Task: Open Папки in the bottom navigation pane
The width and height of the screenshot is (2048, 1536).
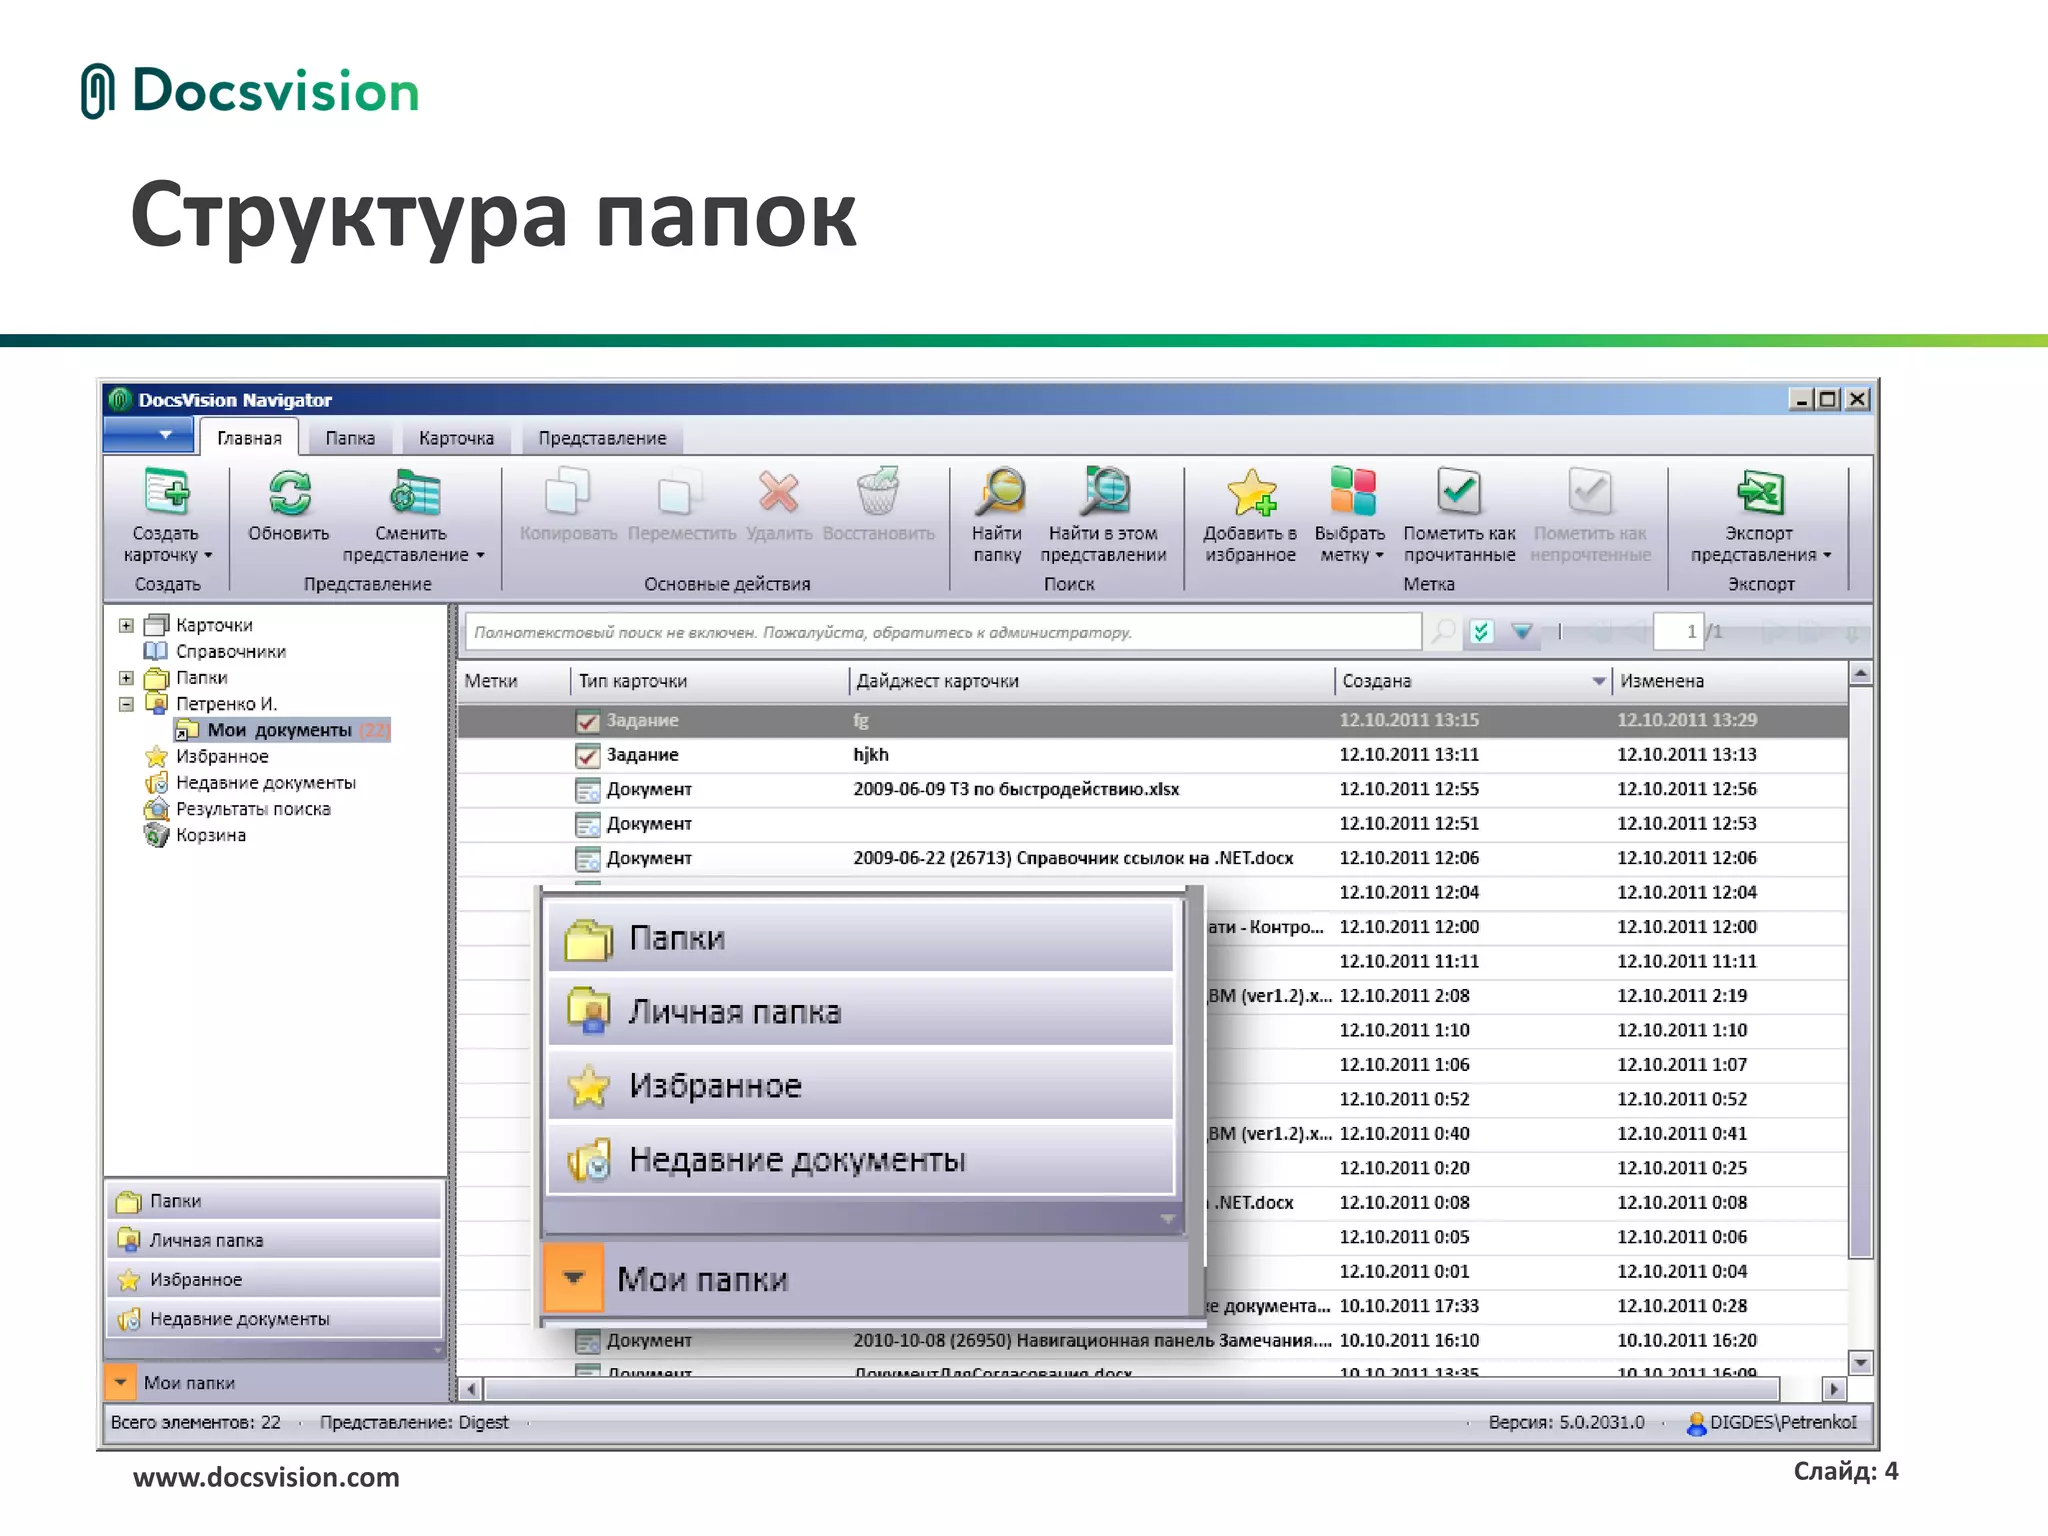Action: click(274, 1200)
